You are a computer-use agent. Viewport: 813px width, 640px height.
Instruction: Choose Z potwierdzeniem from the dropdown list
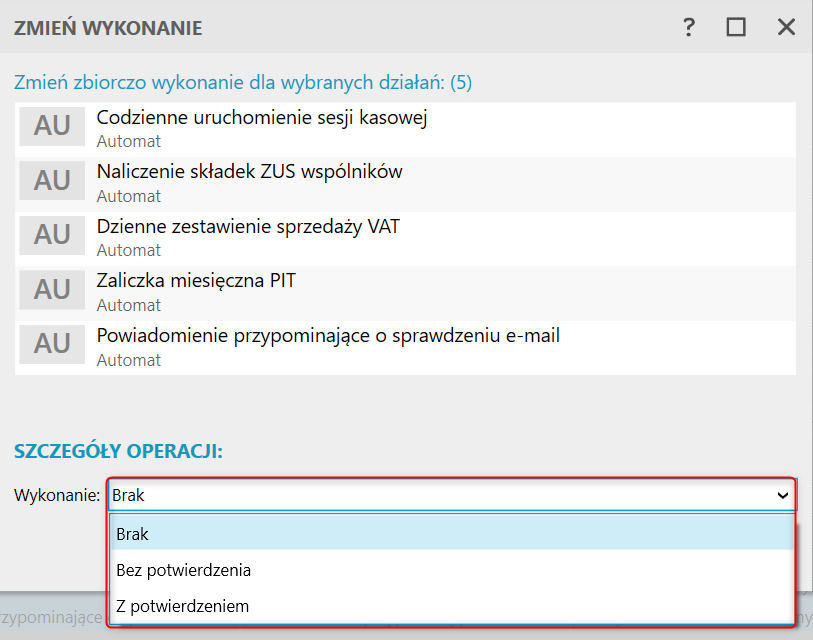(182, 606)
